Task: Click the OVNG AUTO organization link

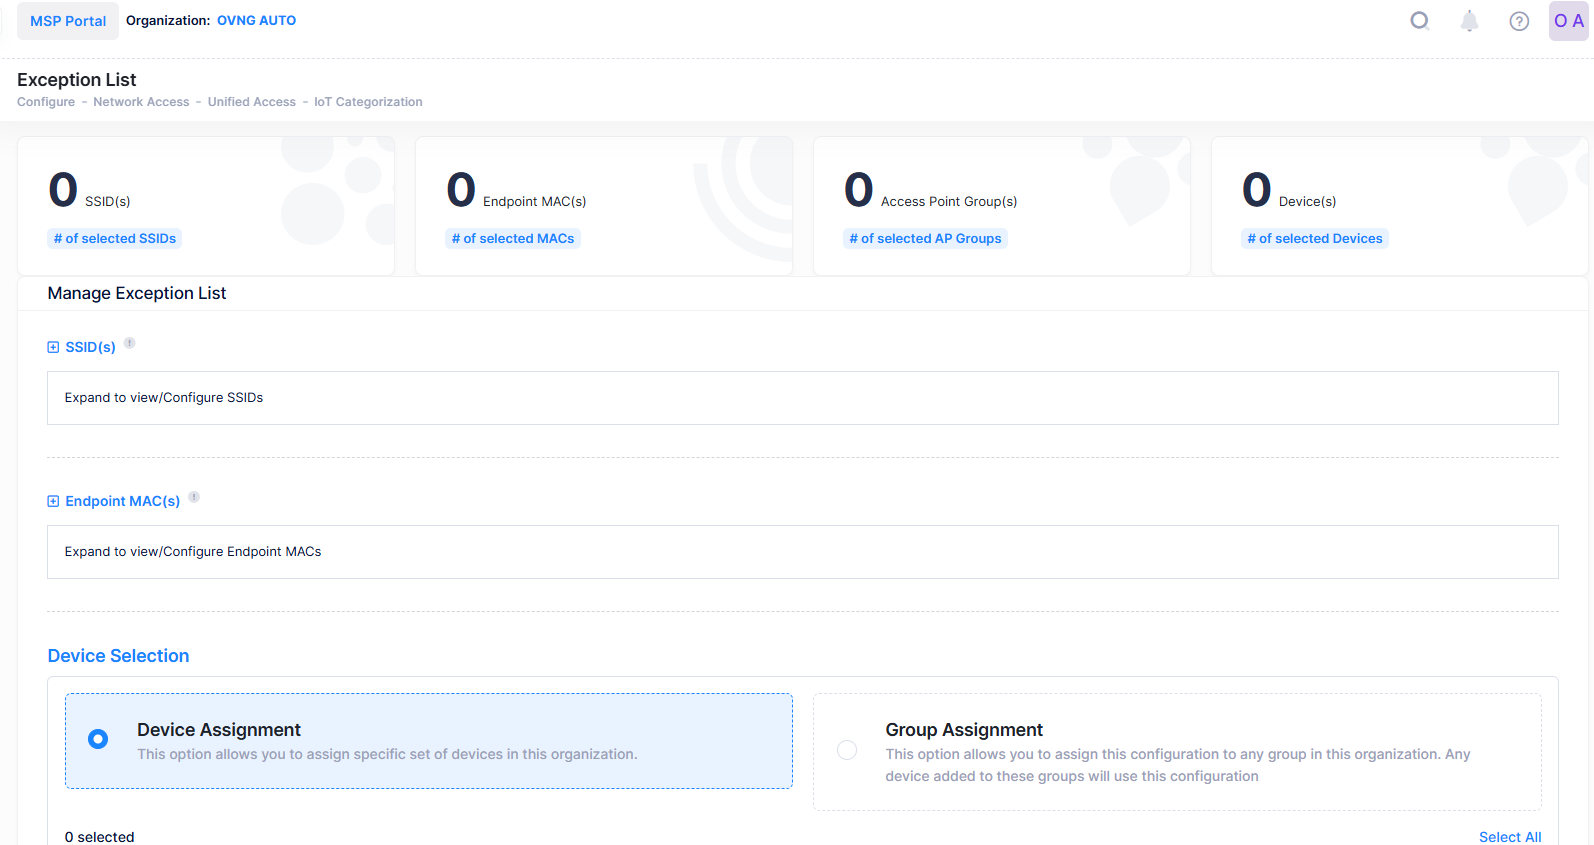Action: (x=256, y=20)
